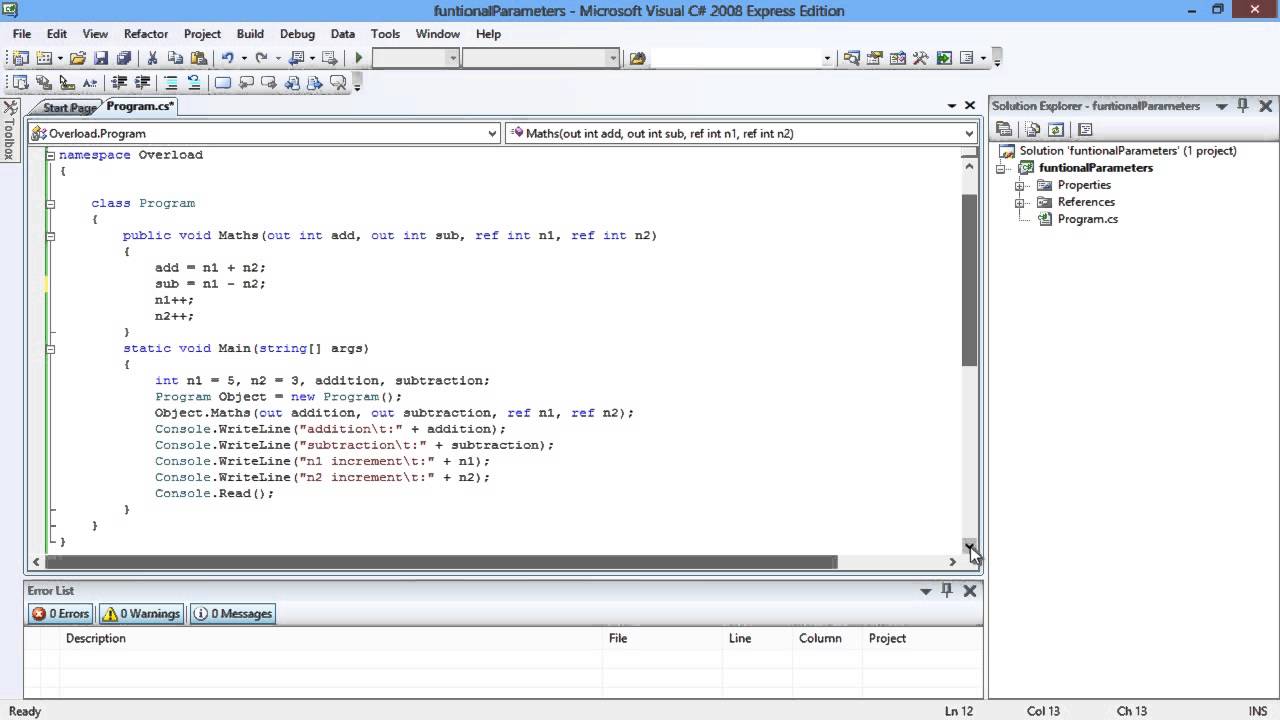Screen dimensions: 1280x720
Task: Open Toolbox using hammer-and-wrench icon
Action: pos(920,58)
